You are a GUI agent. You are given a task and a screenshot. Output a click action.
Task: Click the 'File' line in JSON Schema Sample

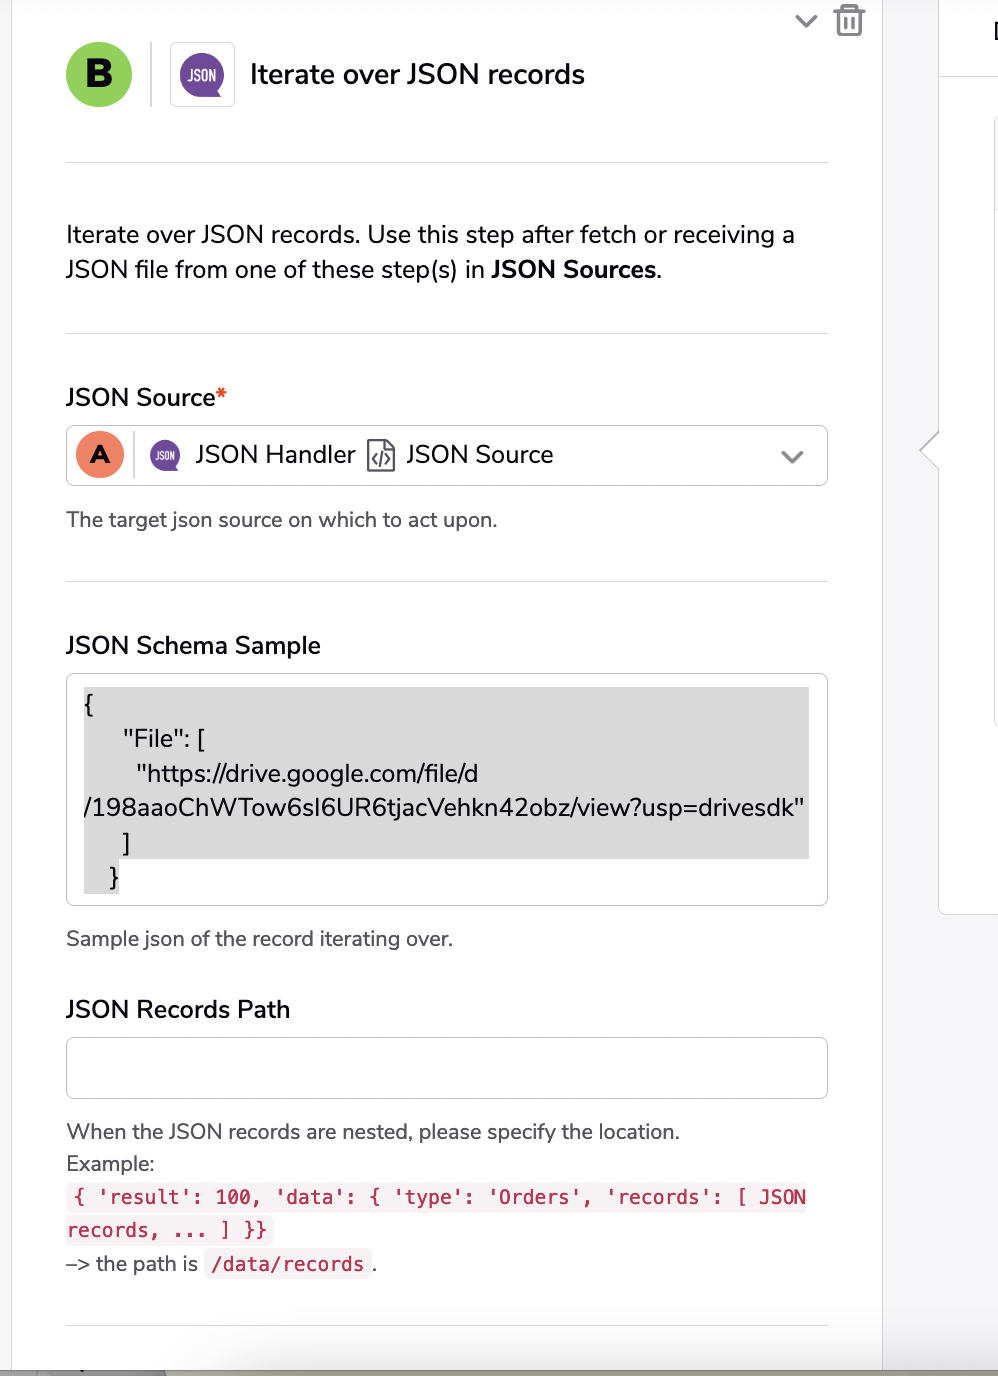tap(163, 739)
